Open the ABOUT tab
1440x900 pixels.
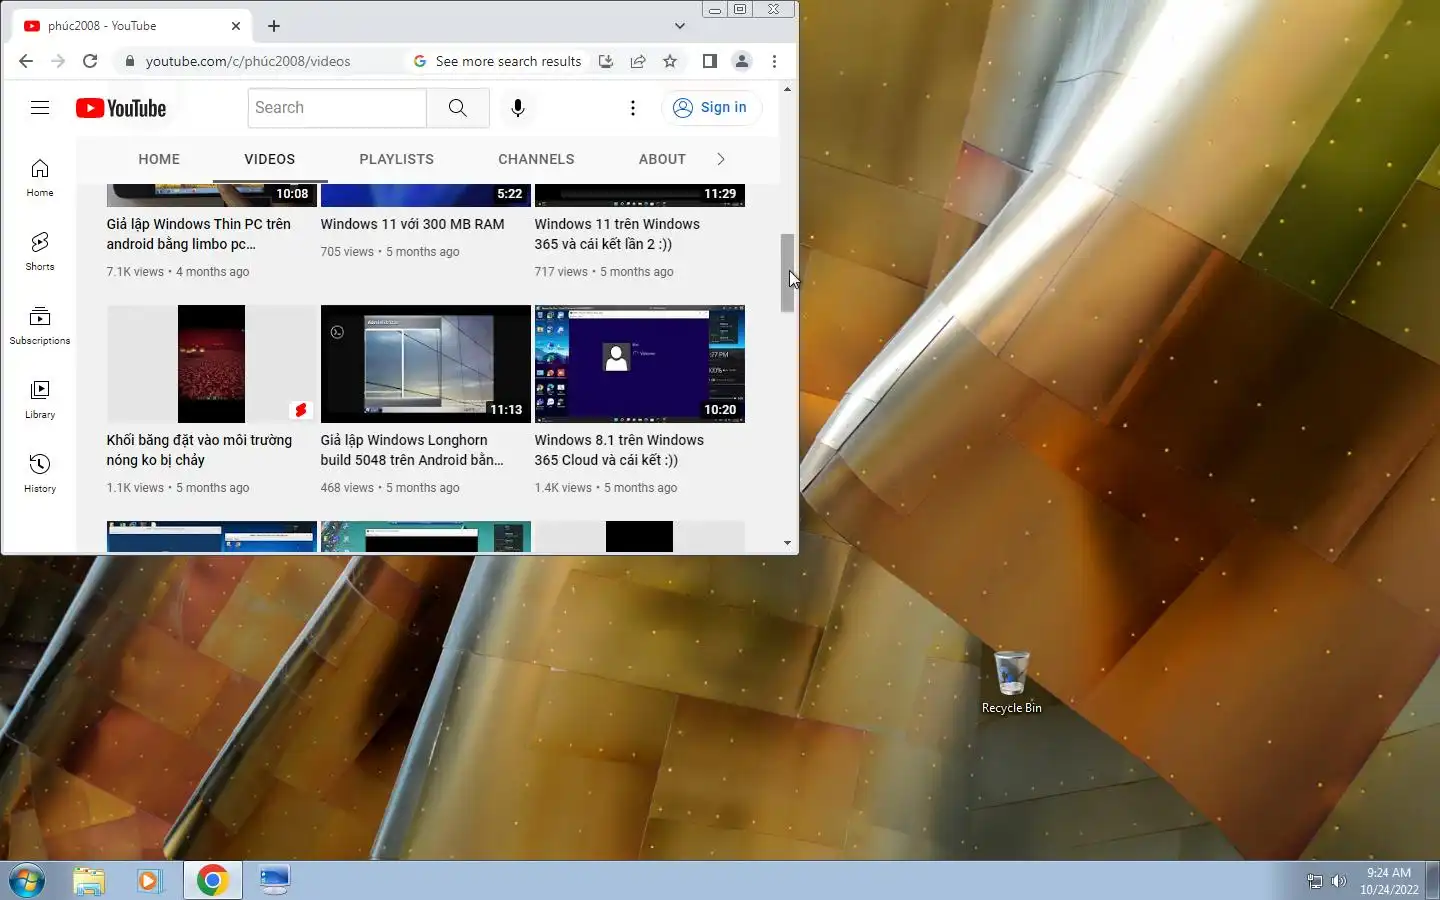(662, 159)
